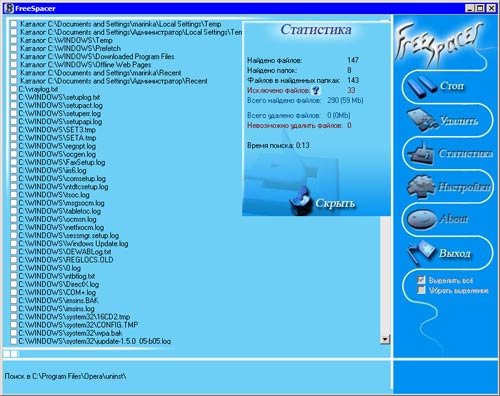The width and height of the screenshot is (500, 396).
Task: Check the Offline Web Pages row
Action: 14,65
